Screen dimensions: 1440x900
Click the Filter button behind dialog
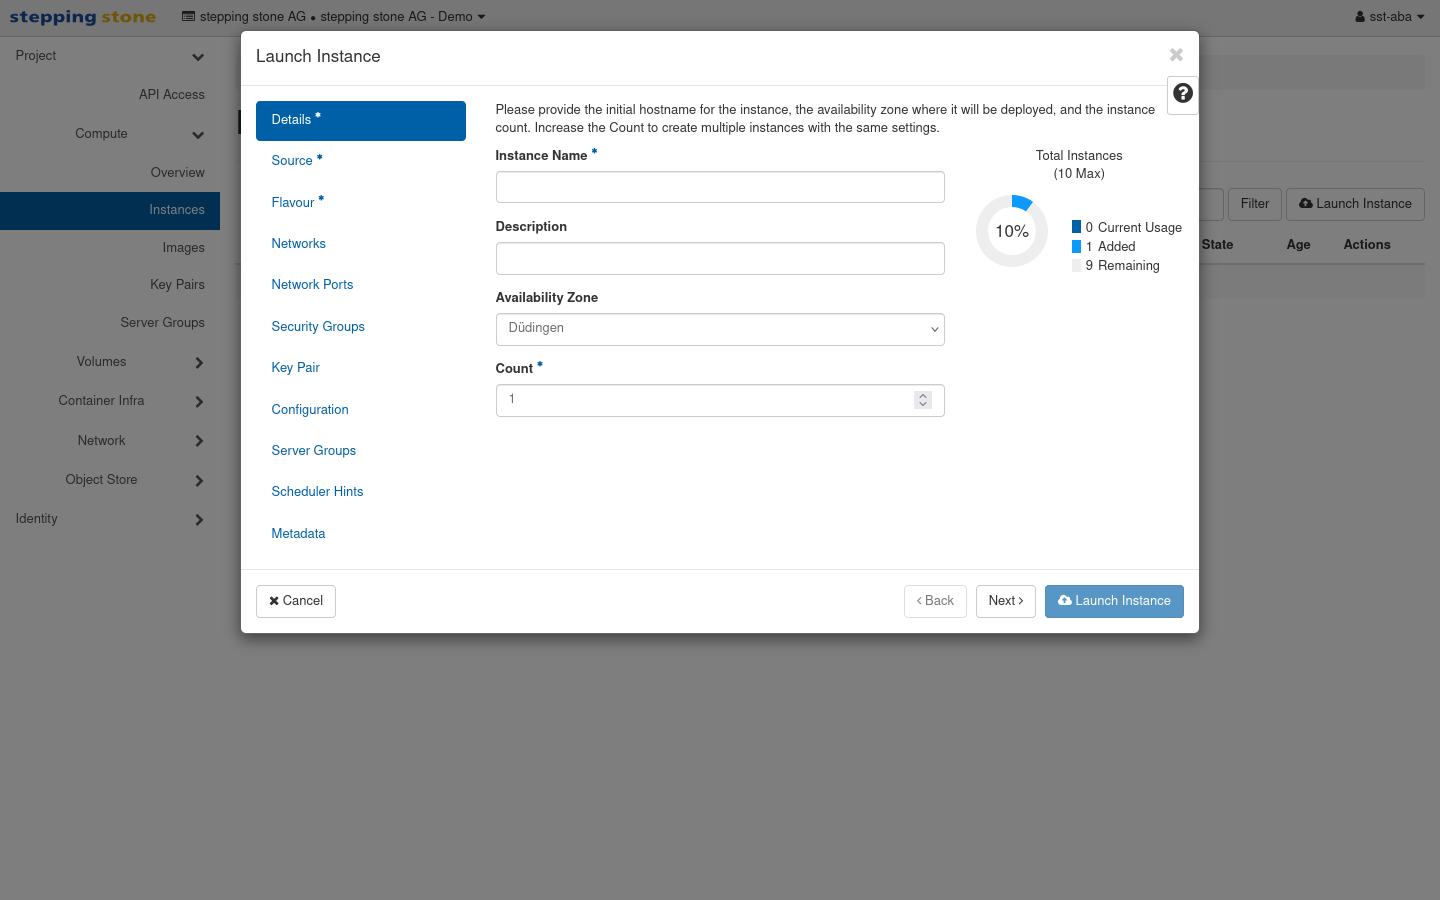click(x=1255, y=204)
